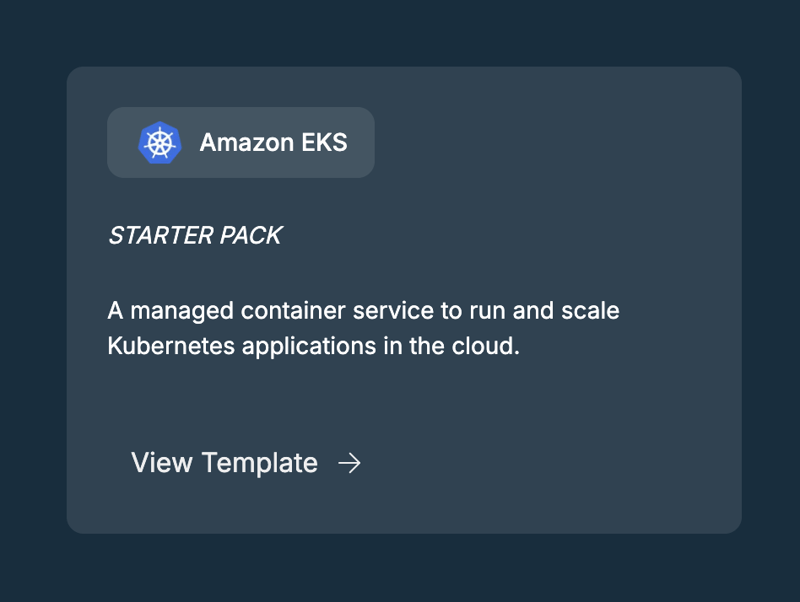This screenshot has width=800, height=602.
Task: Click empty space inside the EKS card
Action: point(561,434)
